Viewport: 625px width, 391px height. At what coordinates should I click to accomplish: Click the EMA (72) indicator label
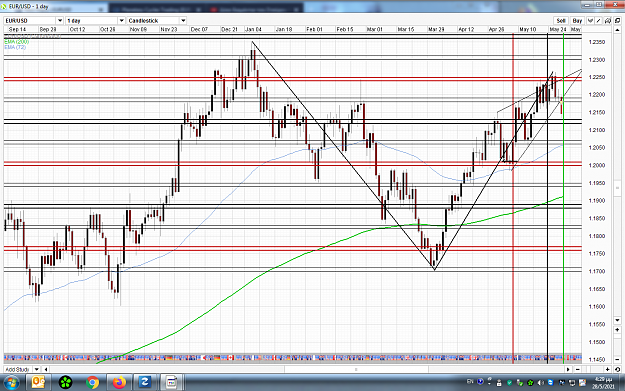[x=15, y=47]
